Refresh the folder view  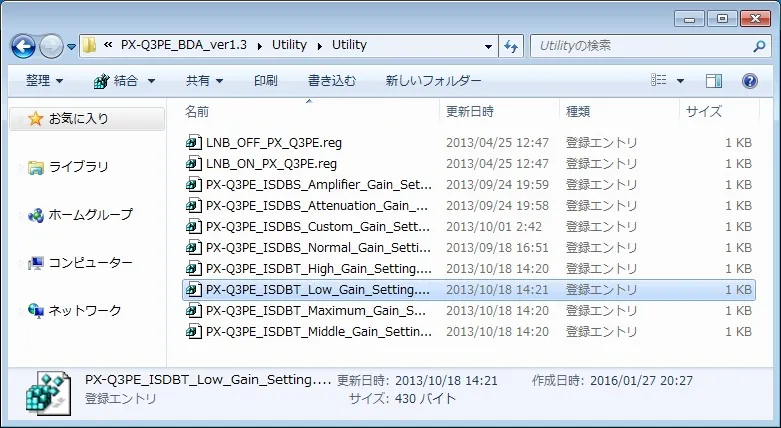pos(511,46)
